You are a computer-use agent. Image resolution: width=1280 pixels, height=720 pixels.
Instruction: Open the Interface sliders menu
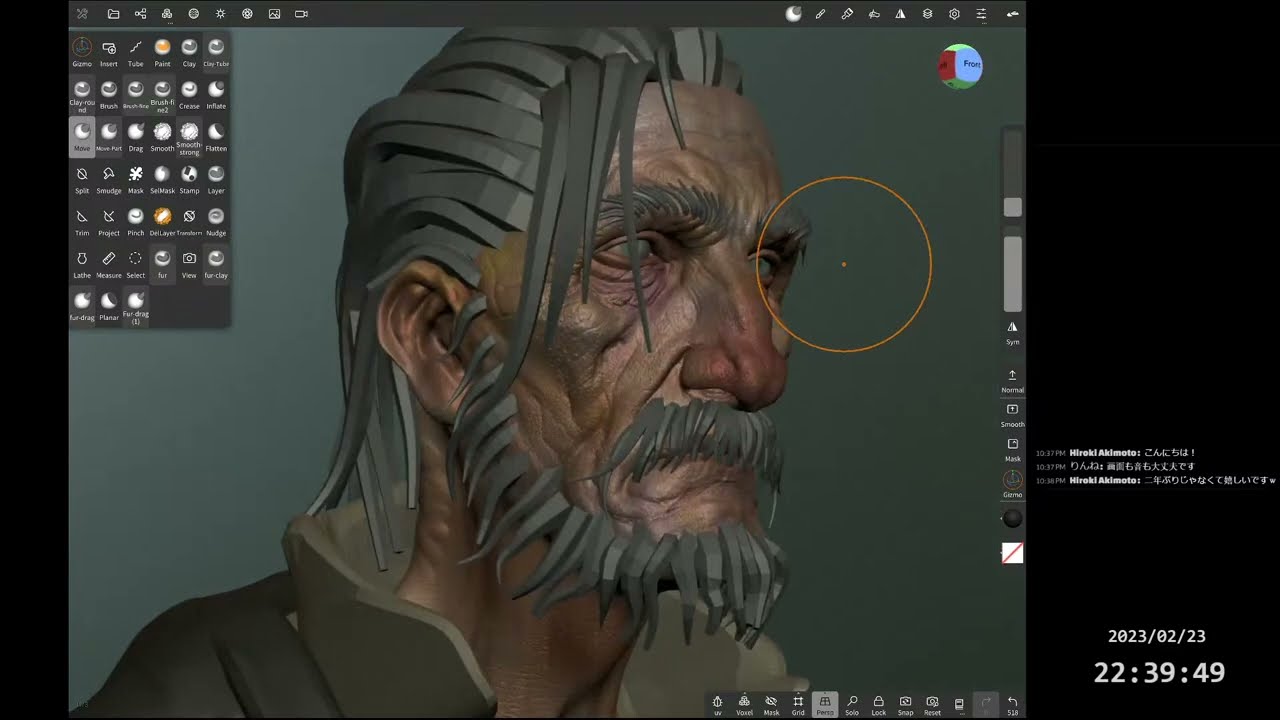coord(981,14)
